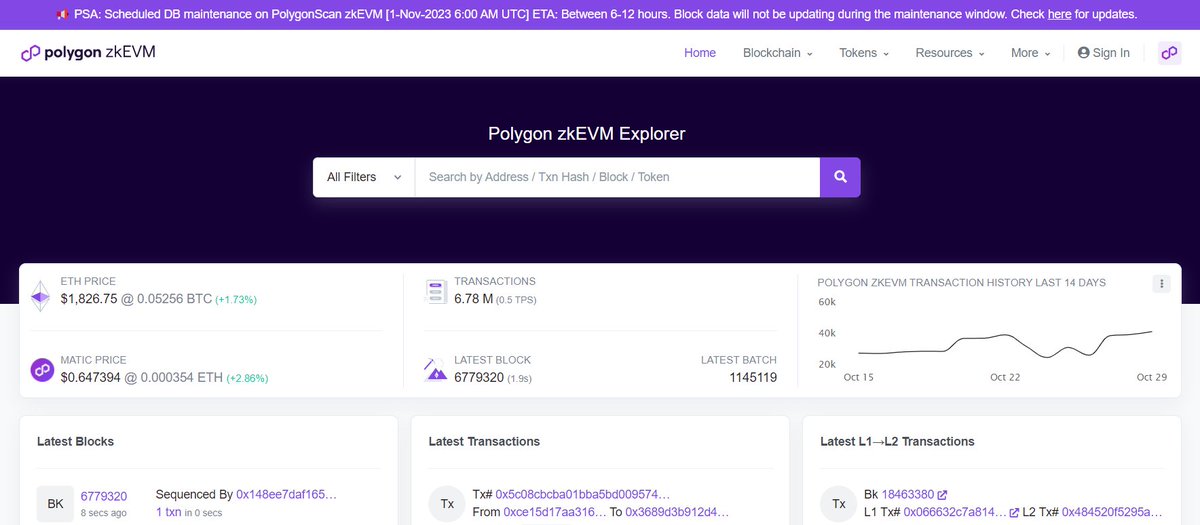Open transaction hash 0x5c08cbcba01bba5bd009574…
Viewport: 1200px width, 525px height.
(583, 494)
